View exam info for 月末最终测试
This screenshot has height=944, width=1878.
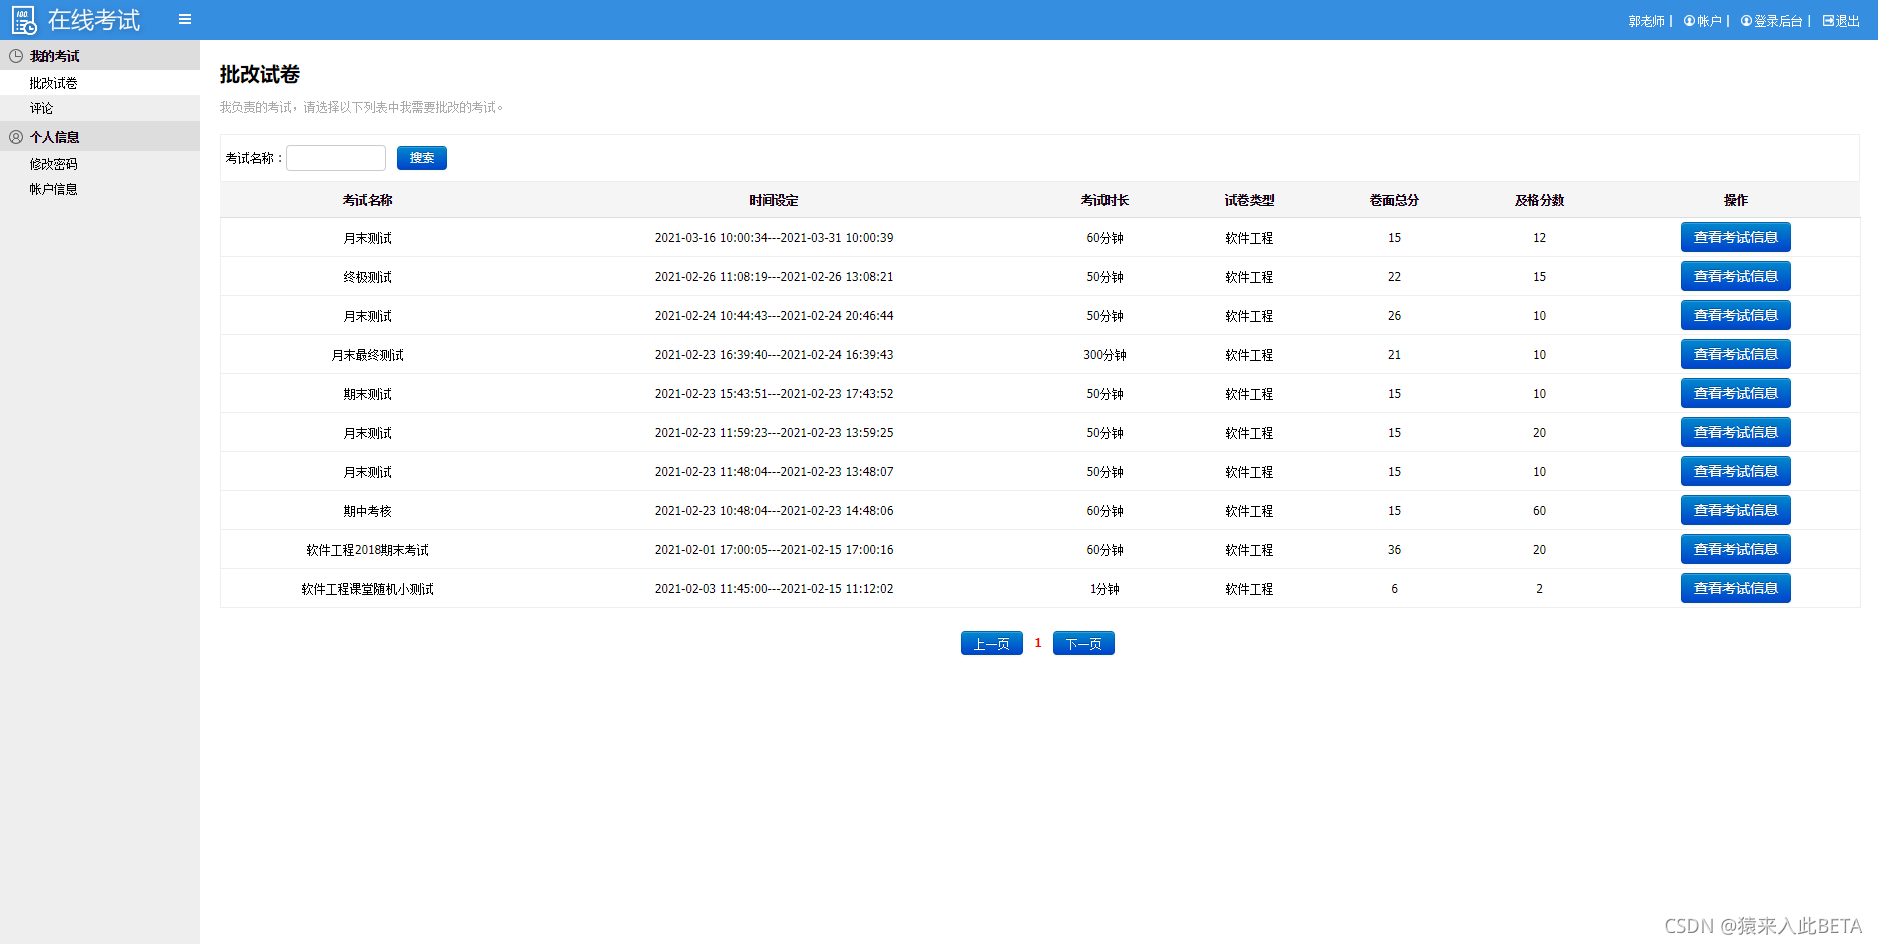click(x=1736, y=354)
